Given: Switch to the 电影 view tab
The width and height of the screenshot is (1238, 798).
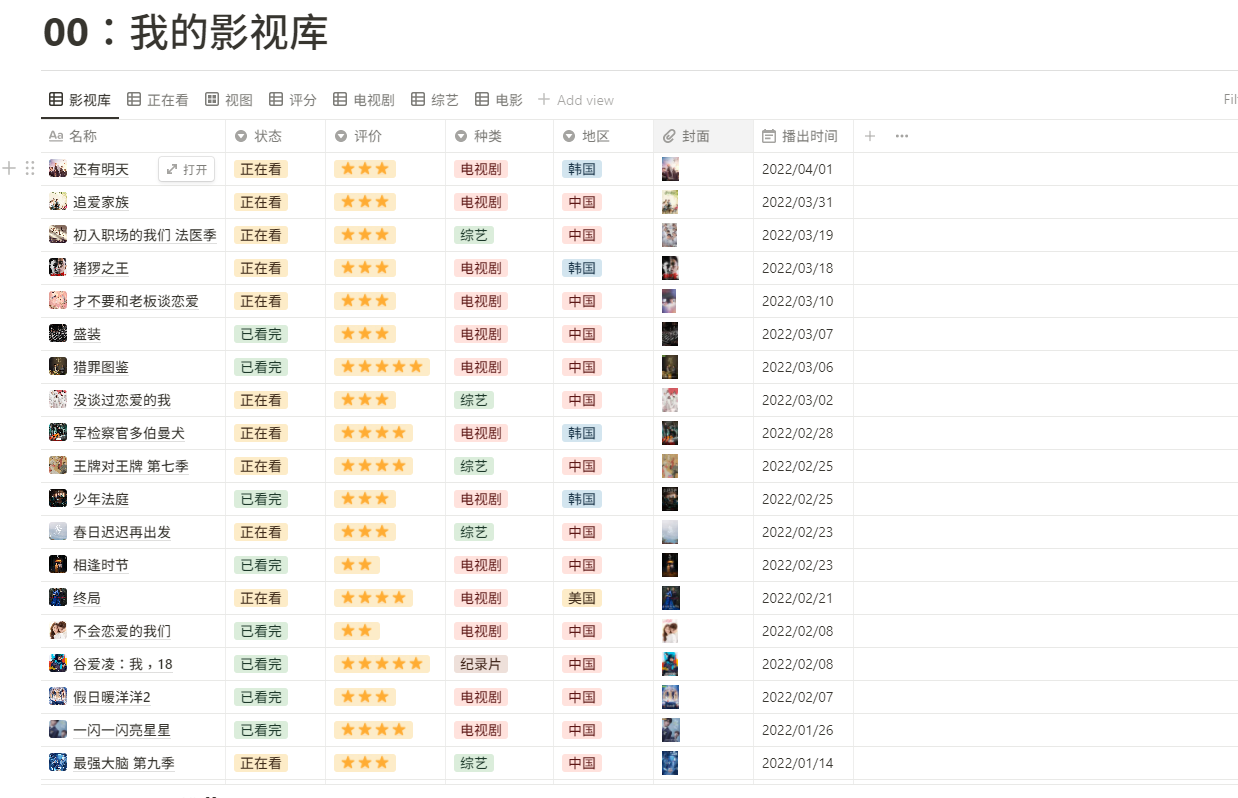Looking at the screenshot, I should pos(499,100).
